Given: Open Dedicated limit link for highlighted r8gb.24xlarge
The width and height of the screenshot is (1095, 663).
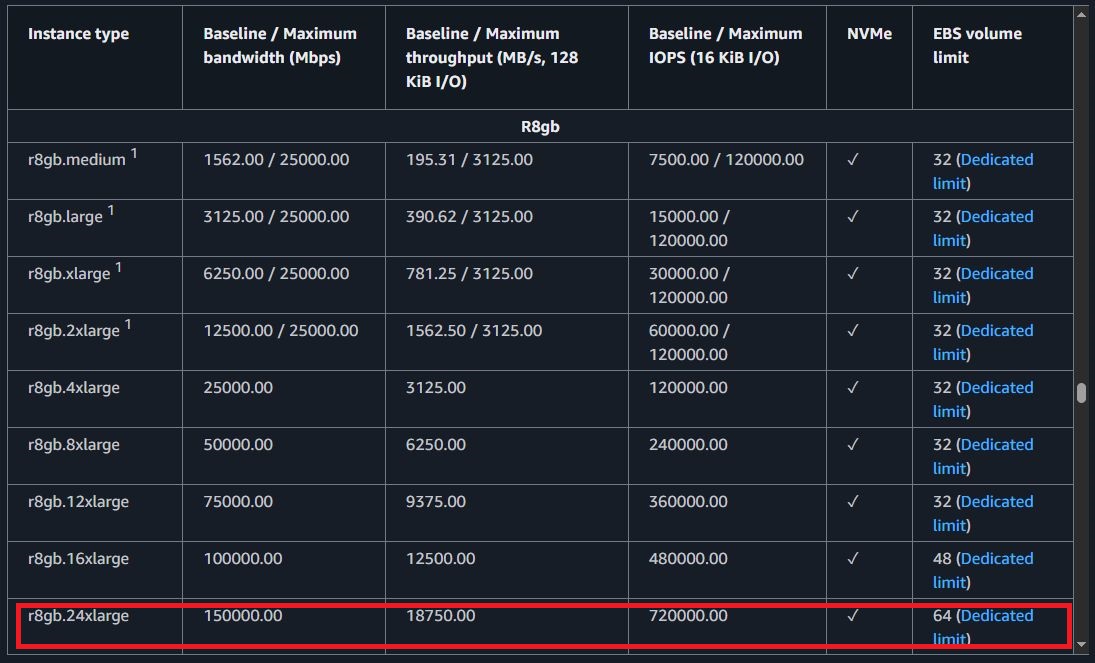Looking at the screenshot, I should pos(996,616).
